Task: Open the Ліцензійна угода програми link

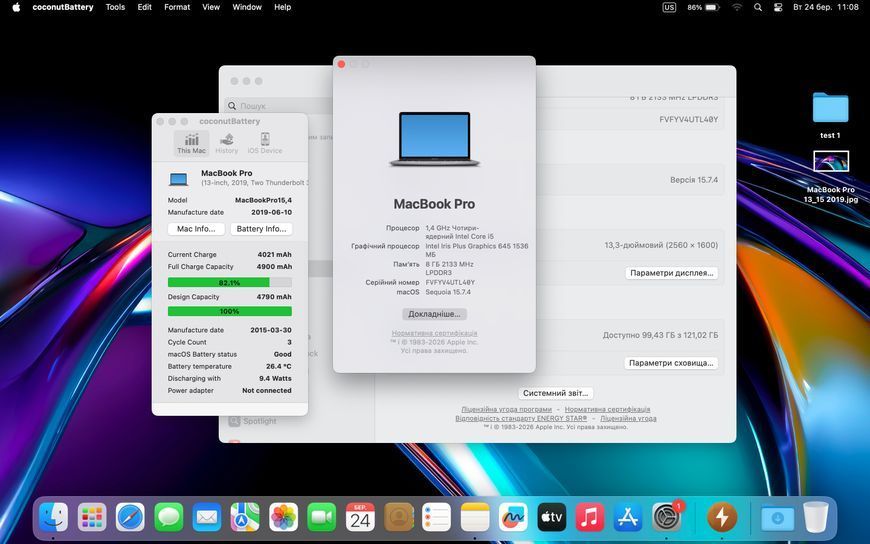Action: [x=507, y=409]
